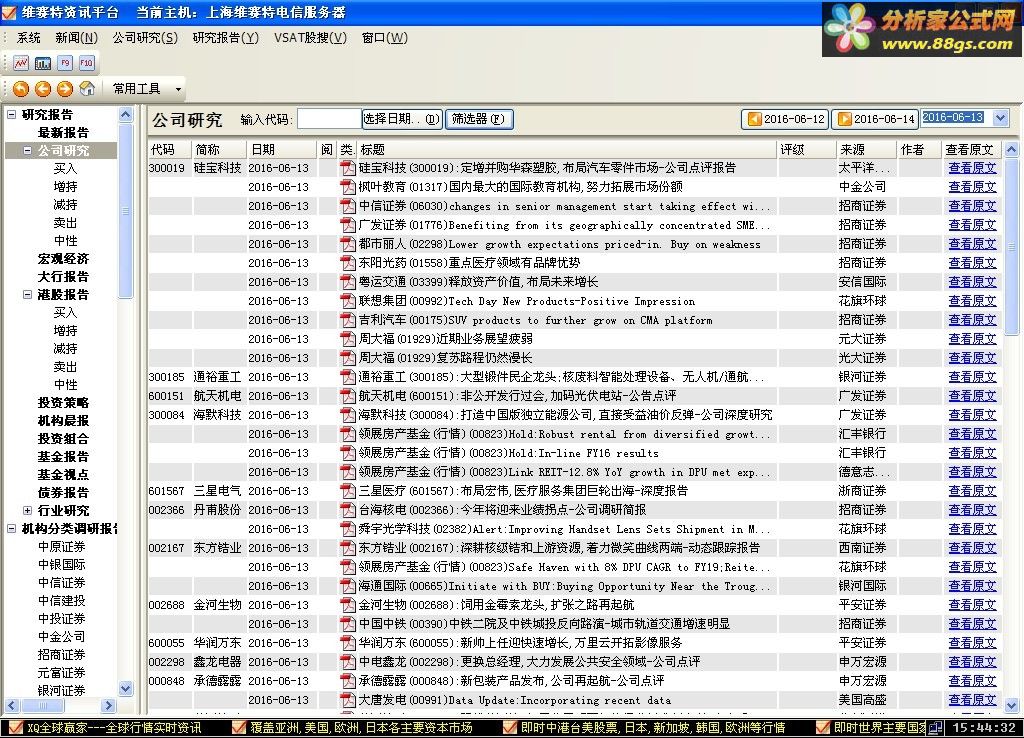
Task: Open the PDF icon for 硅宝科技 report
Action: 348,168
